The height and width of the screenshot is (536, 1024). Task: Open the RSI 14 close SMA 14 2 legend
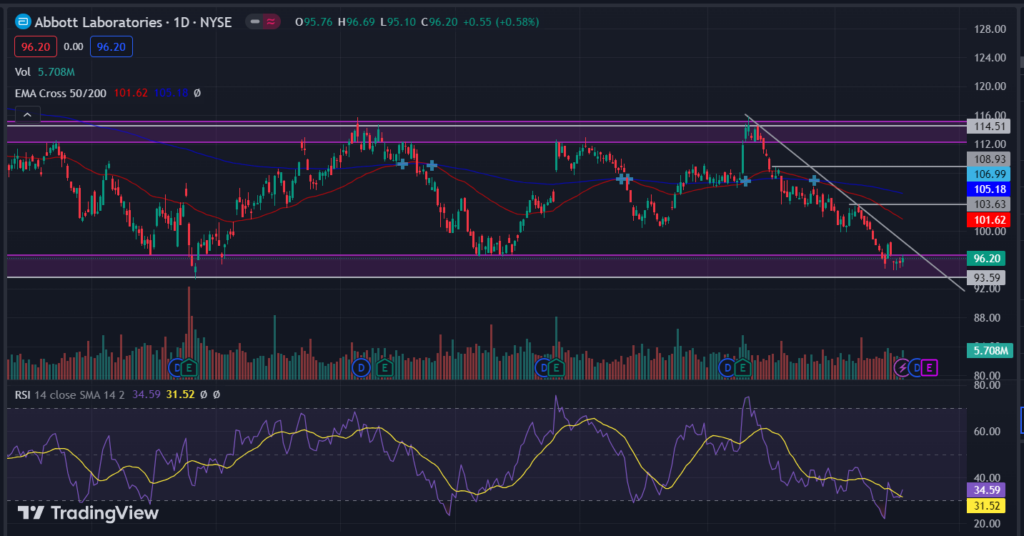[69, 394]
